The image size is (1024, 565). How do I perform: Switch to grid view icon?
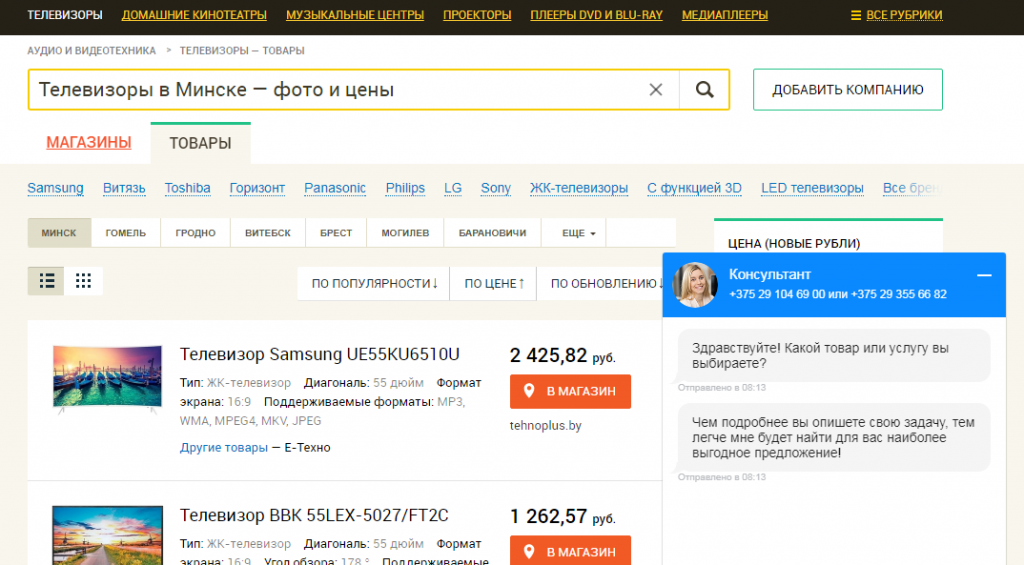pos(83,281)
